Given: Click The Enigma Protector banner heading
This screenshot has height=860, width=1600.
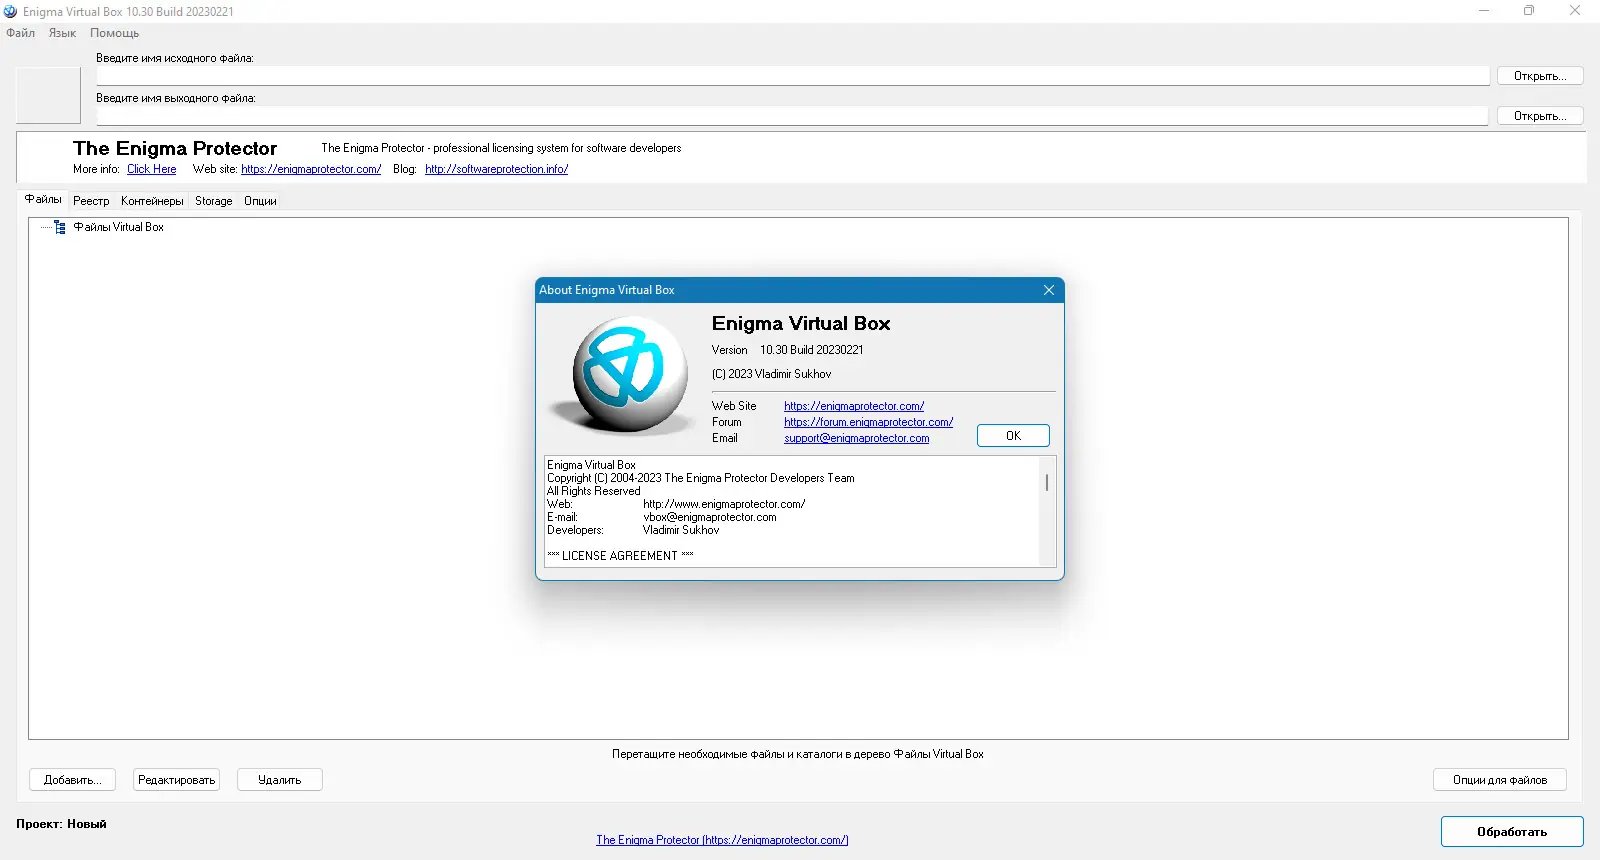Looking at the screenshot, I should (175, 148).
